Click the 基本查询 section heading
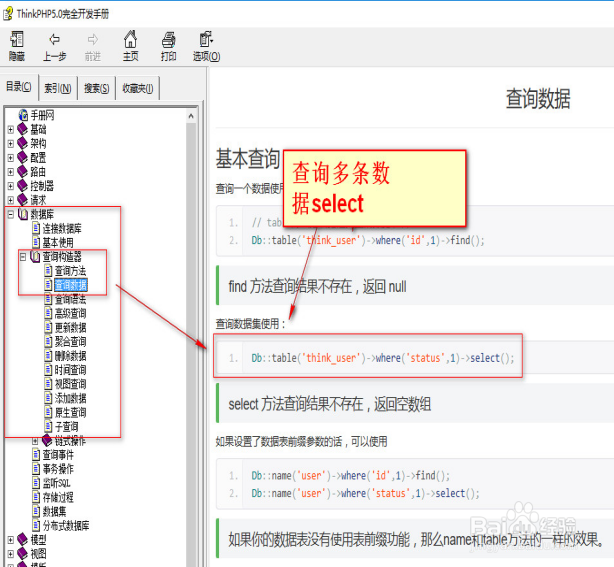 [247, 159]
